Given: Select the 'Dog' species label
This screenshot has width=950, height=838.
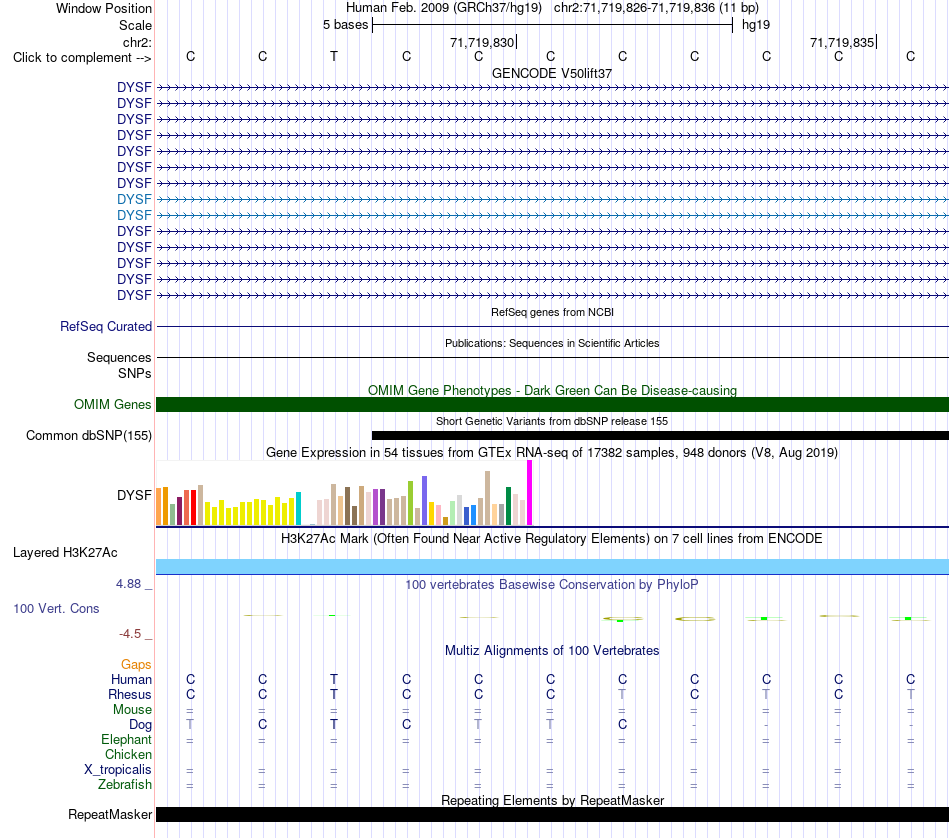Looking at the screenshot, I should click(x=140, y=725).
